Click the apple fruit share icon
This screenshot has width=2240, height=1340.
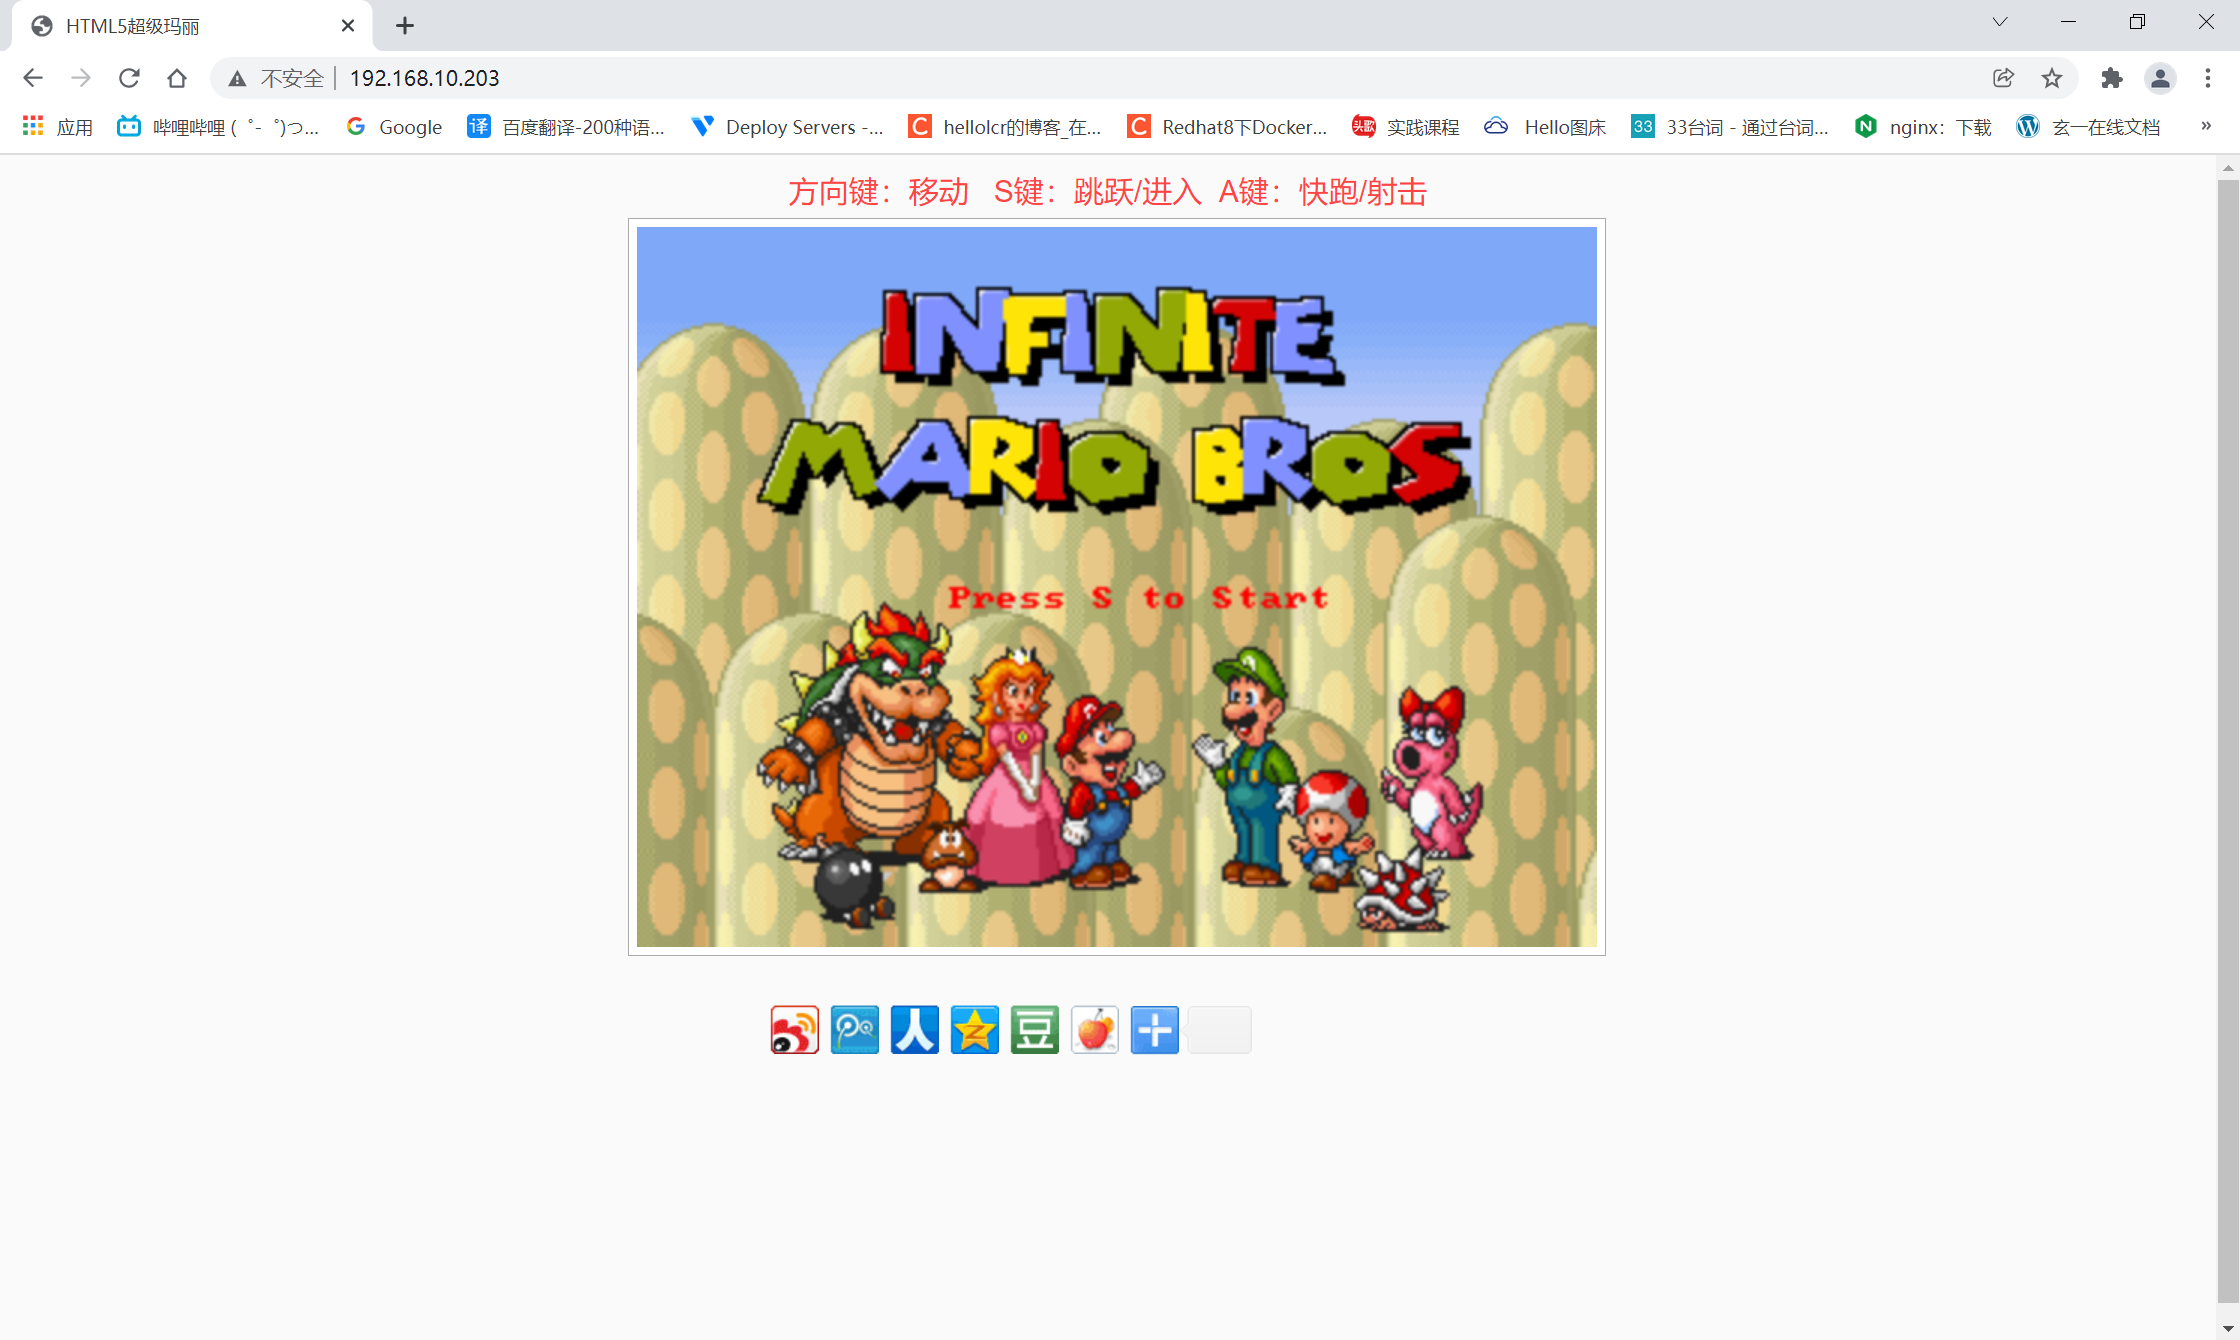[x=1094, y=1029]
